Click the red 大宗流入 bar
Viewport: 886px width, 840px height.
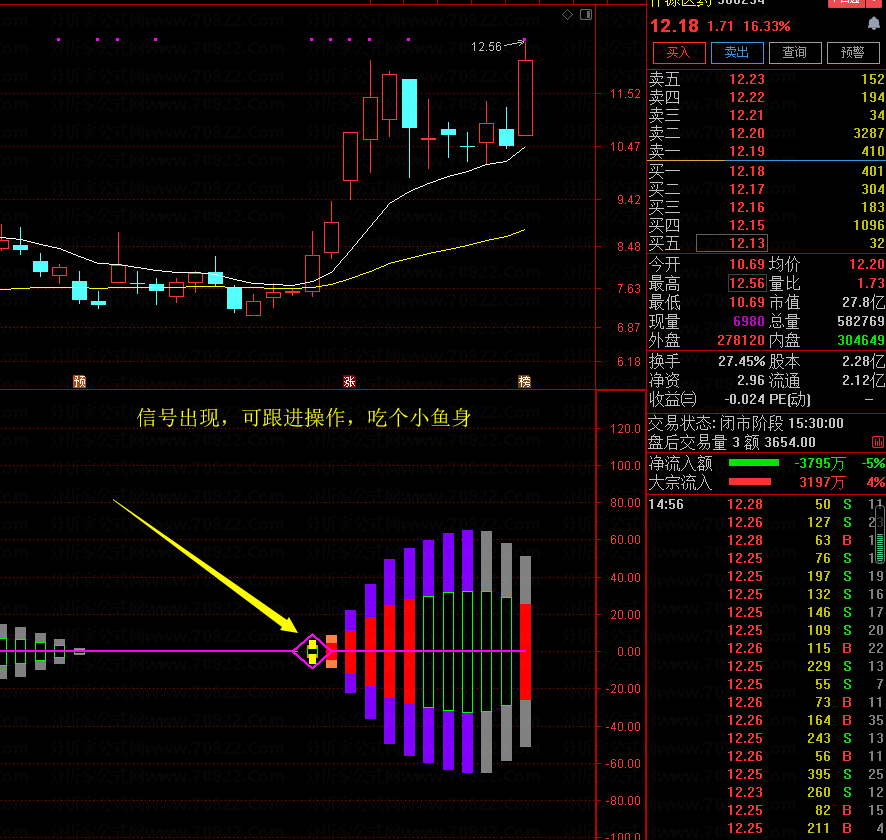point(750,482)
